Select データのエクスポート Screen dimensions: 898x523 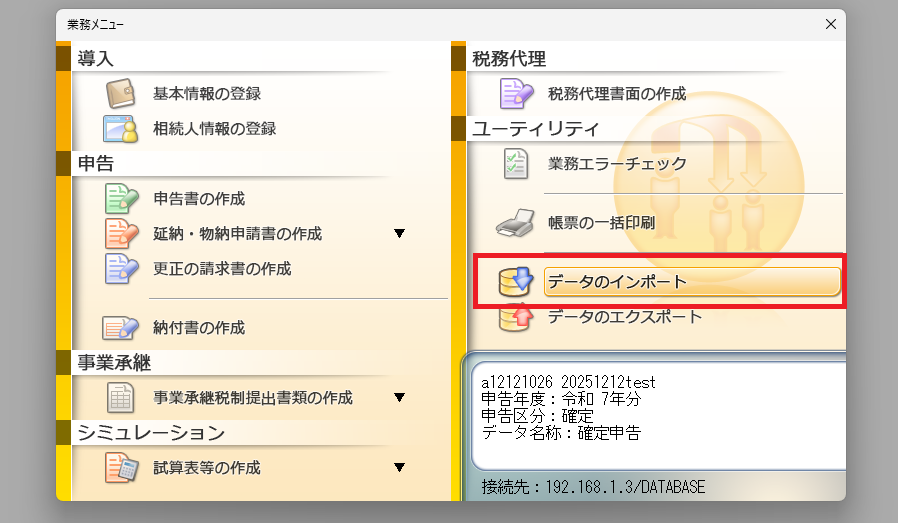625,317
